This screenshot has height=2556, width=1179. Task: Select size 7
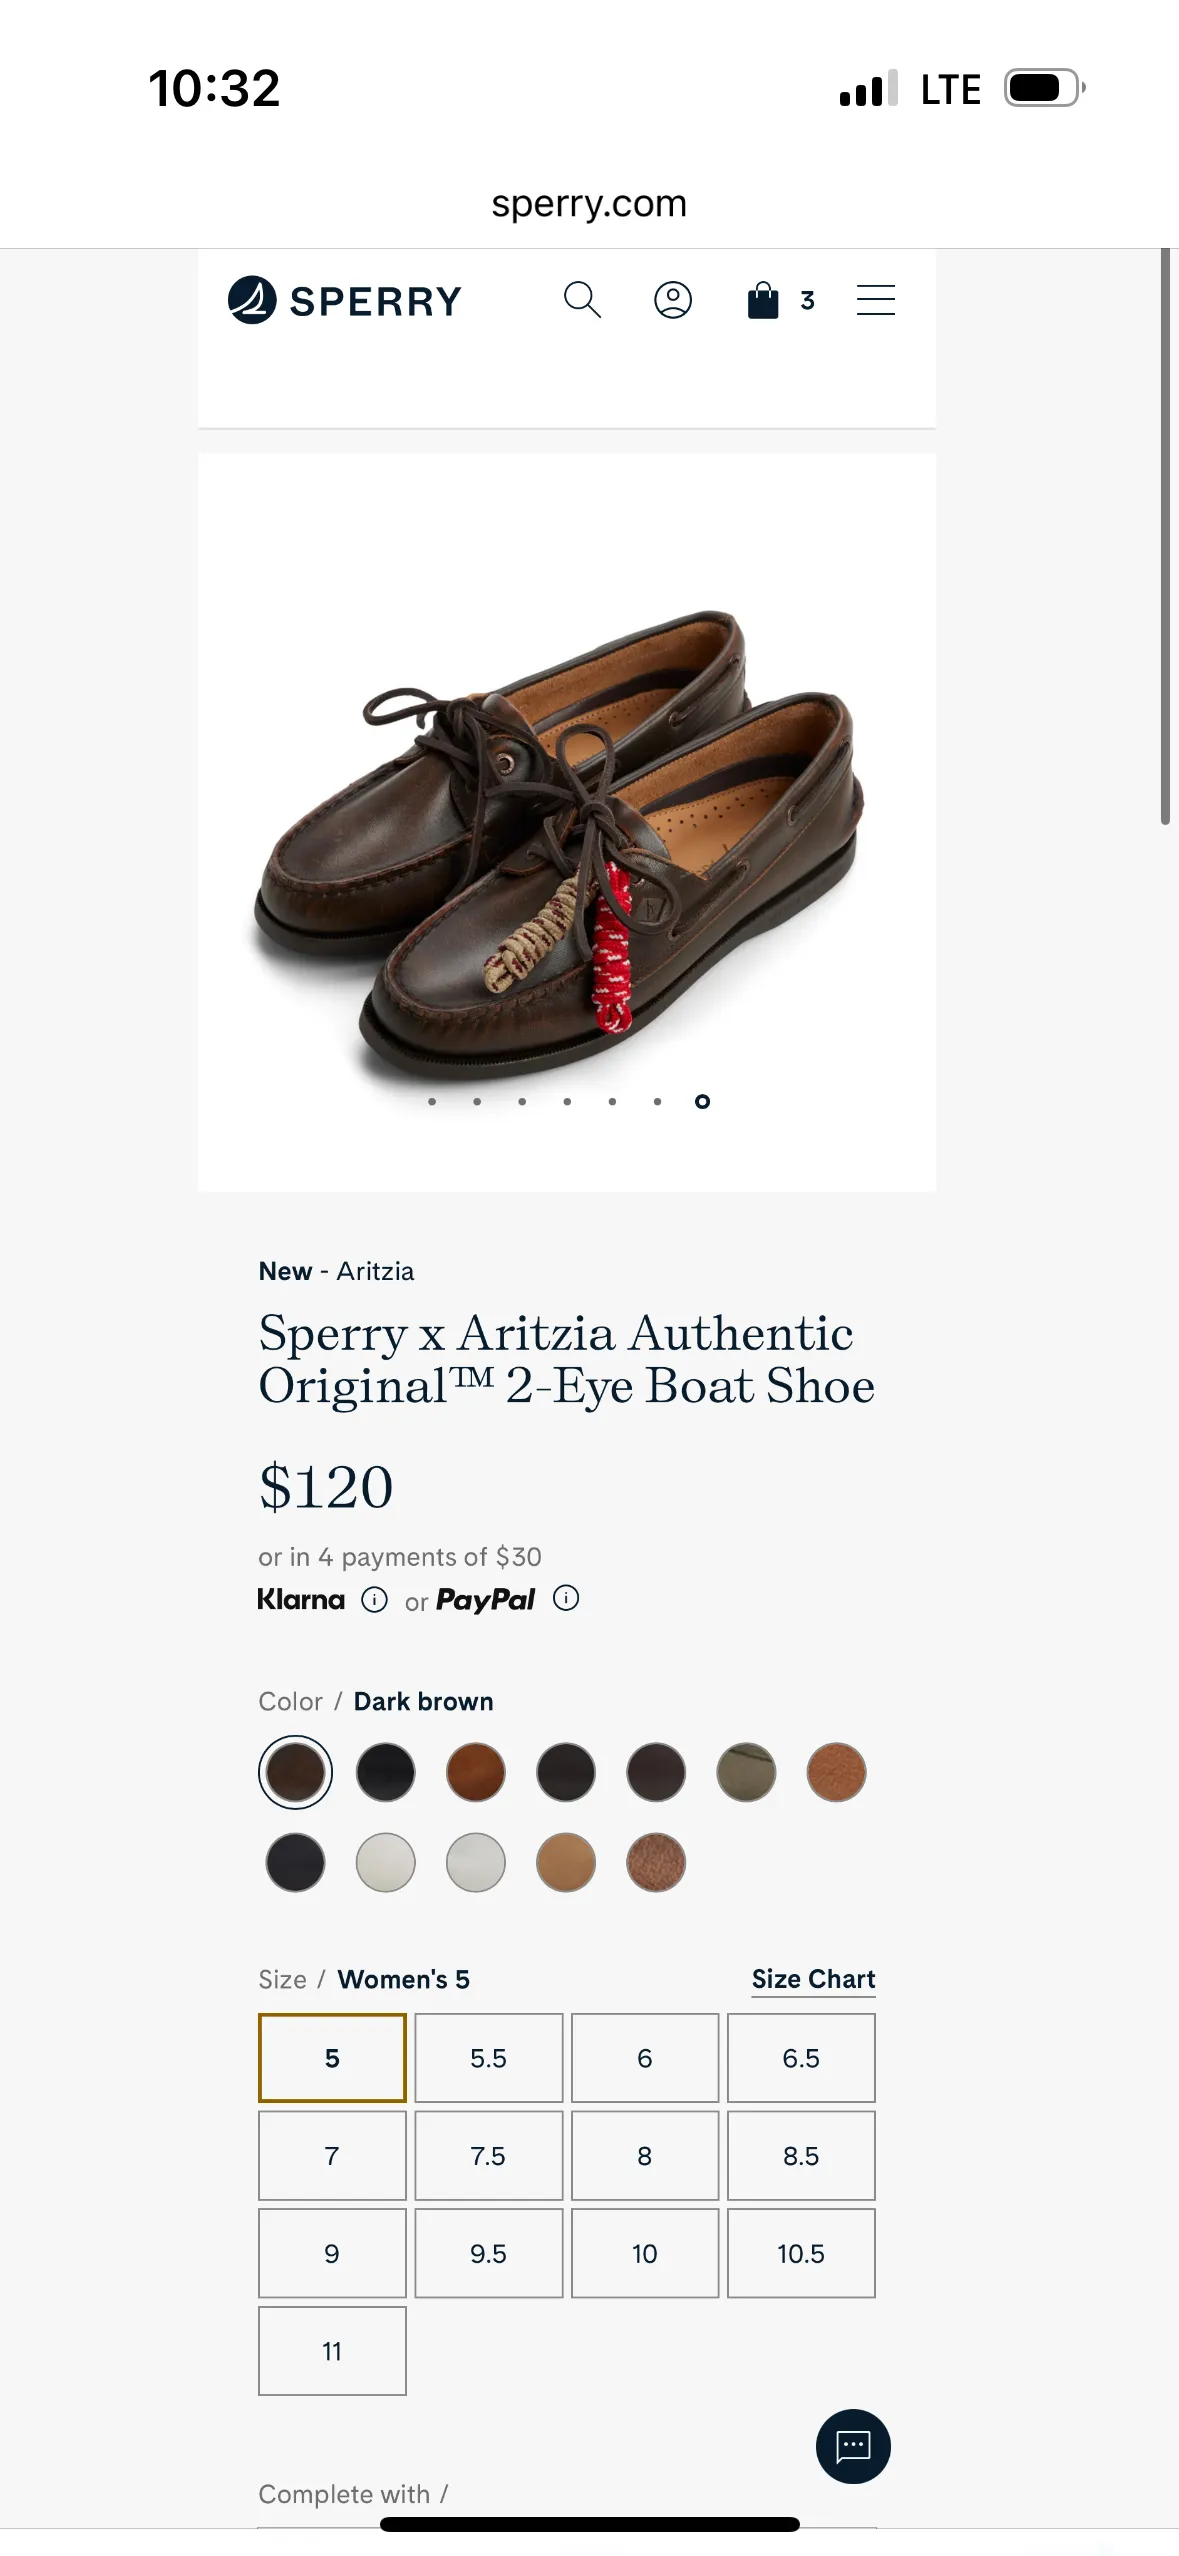click(332, 2156)
